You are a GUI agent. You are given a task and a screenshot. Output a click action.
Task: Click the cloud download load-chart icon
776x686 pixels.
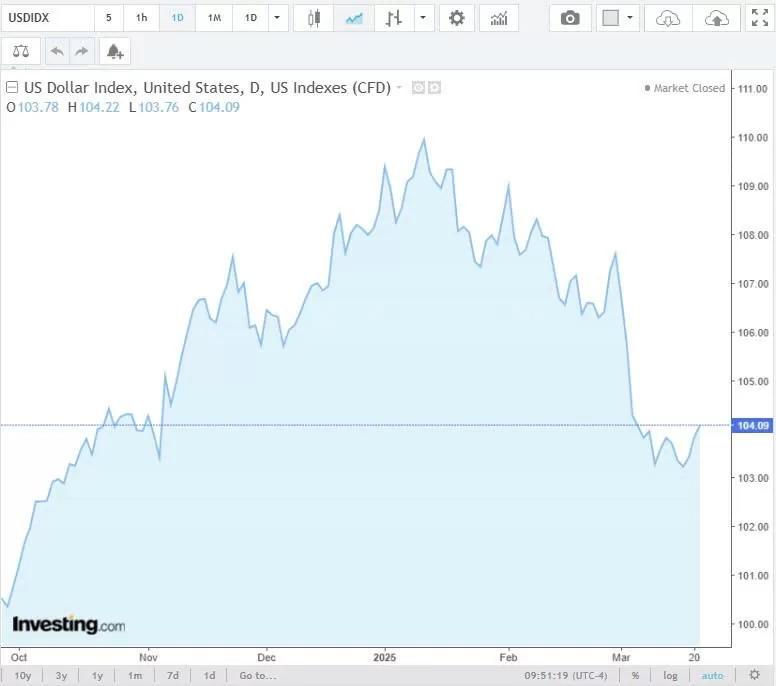(x=668, y=18)
